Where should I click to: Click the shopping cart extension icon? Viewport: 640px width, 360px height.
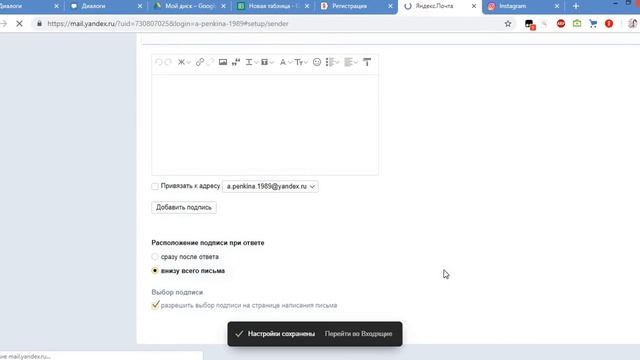[593, 24]
